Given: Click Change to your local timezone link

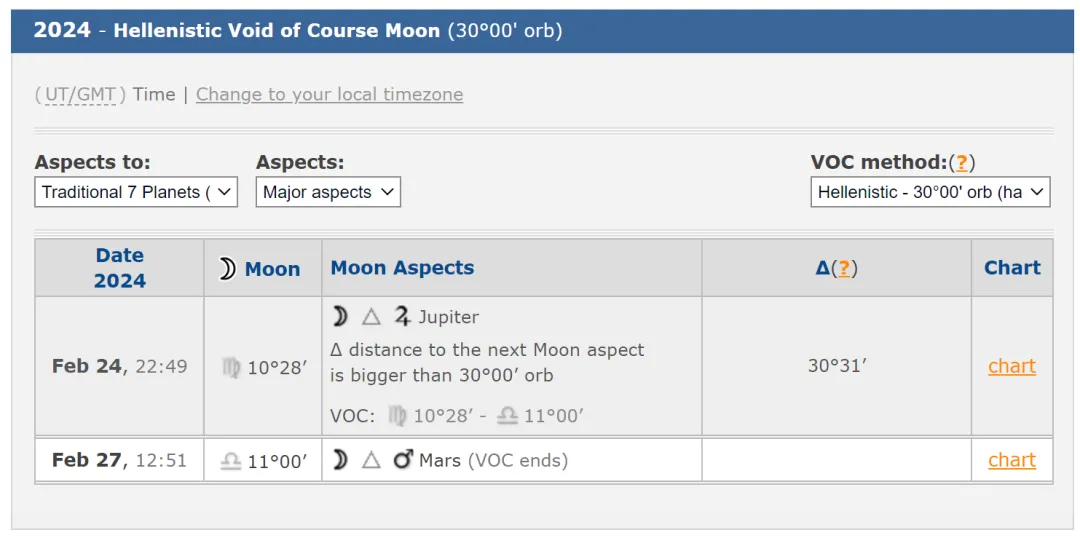Looking at the screenshot, I should pyautogui.click(x=329, y=94).
